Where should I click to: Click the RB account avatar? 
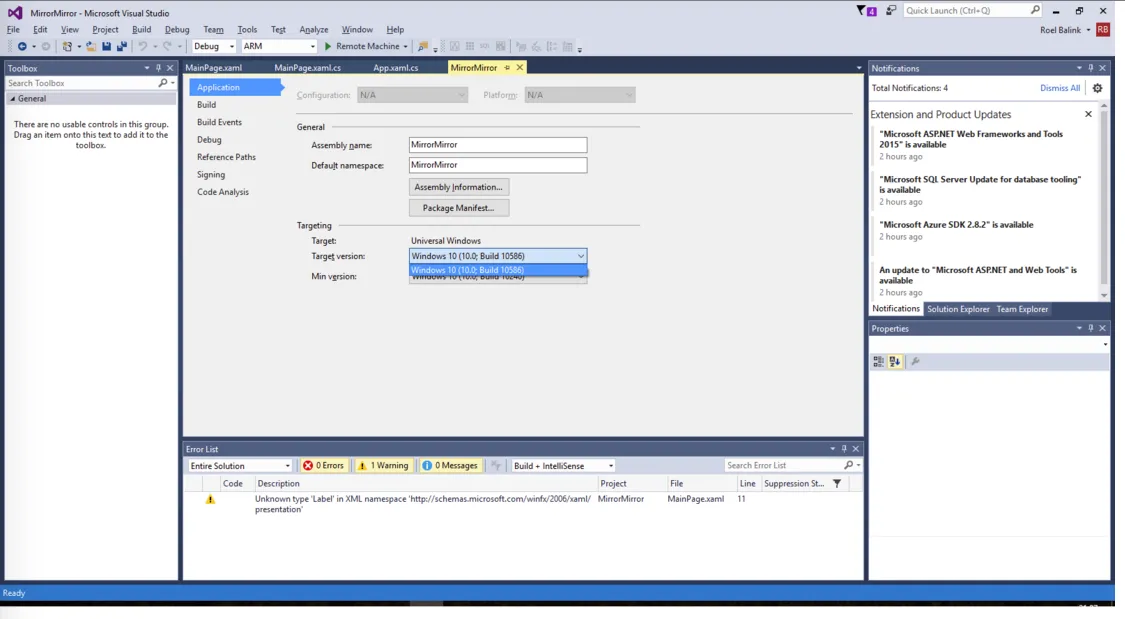click(x=1103, y=29)
